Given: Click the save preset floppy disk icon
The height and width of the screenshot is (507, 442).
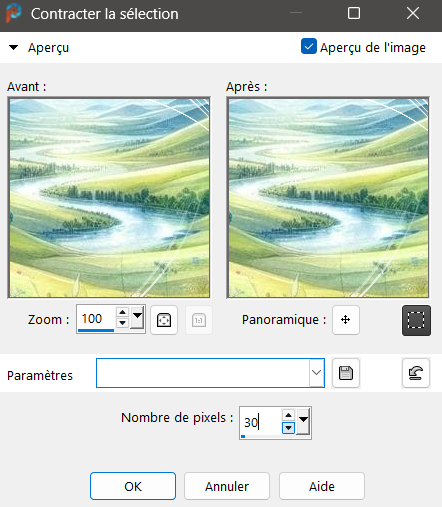Looking at the screenshot, I should [x=346, y=373].
